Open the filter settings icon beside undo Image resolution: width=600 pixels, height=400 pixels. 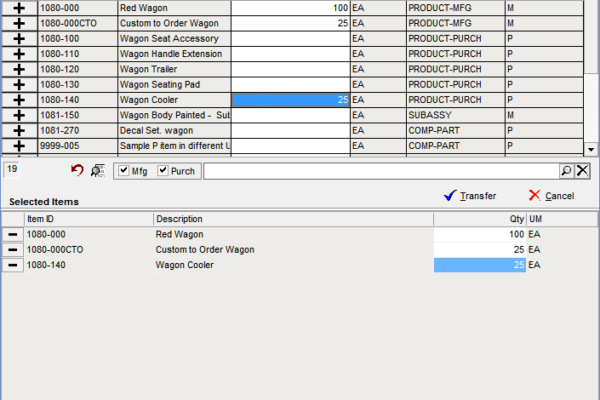click(x=98, y=171)
